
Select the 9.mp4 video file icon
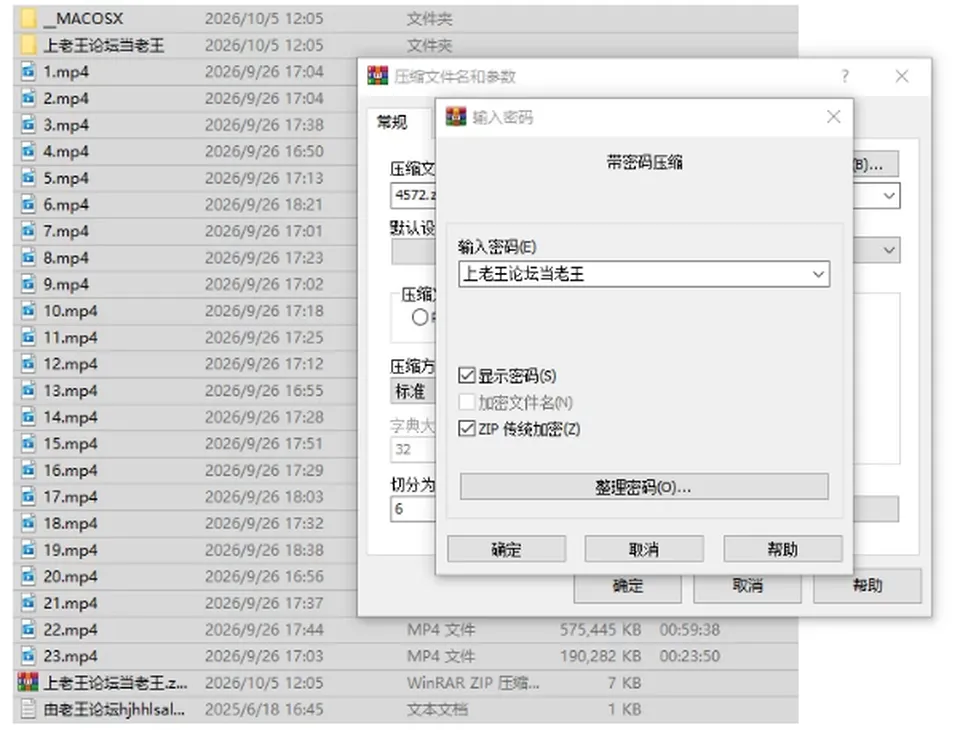(x=28, y=284)
